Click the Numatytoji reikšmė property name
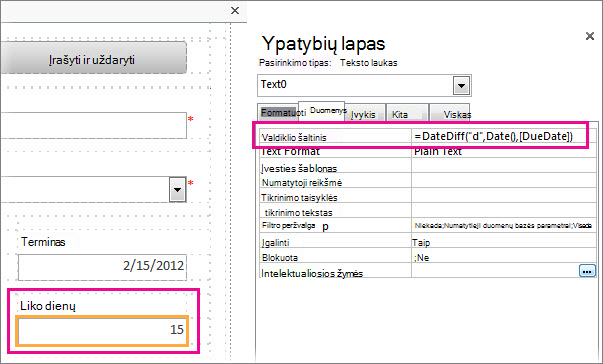This screenshot has height=364, width=603. tap(302, 183)
